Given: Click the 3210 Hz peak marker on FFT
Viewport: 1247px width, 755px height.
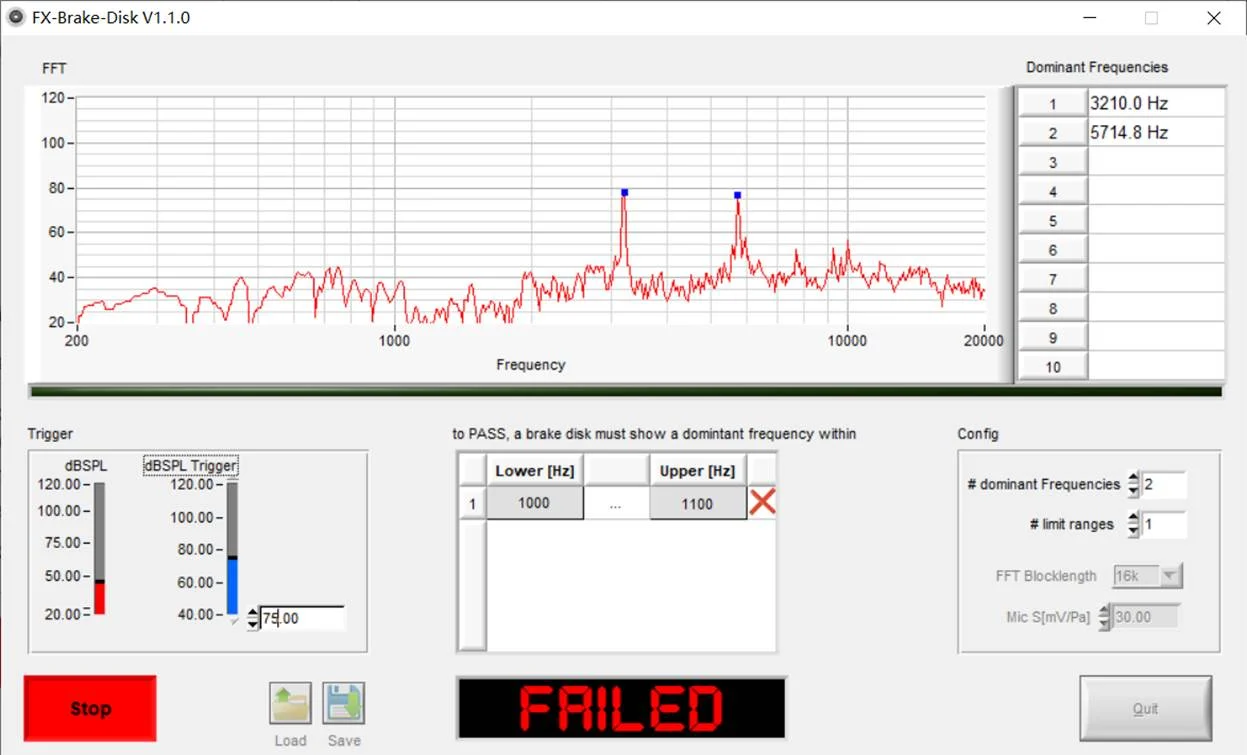Looking at the screenshot, I should tap(624, 192).
